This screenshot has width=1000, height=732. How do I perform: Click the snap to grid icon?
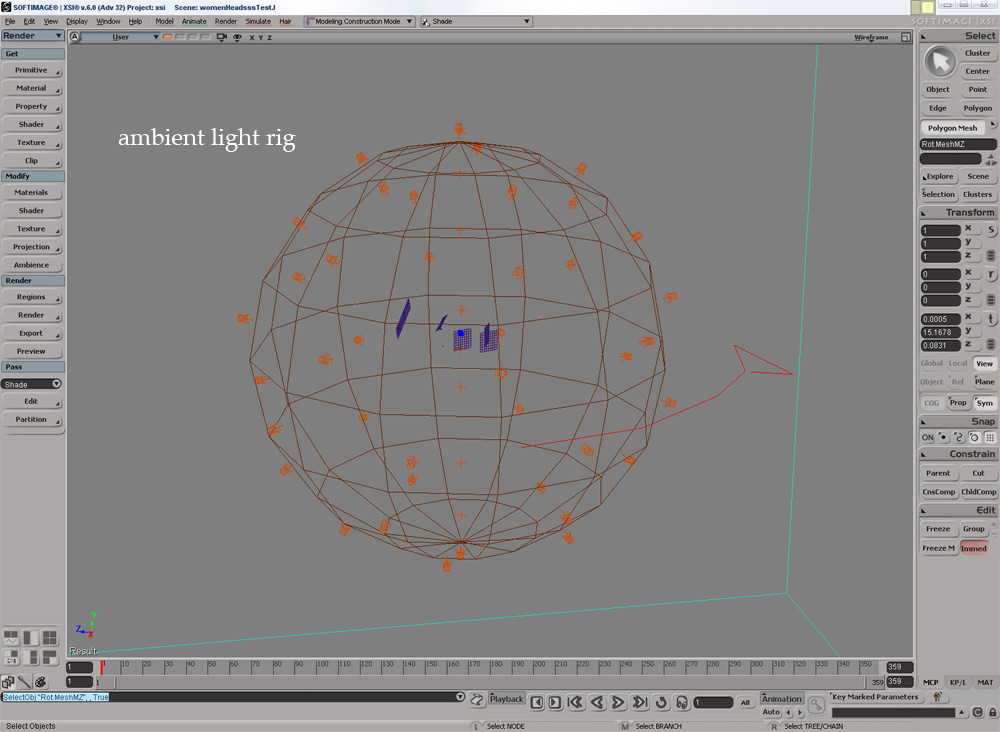[x=990, y=437]
